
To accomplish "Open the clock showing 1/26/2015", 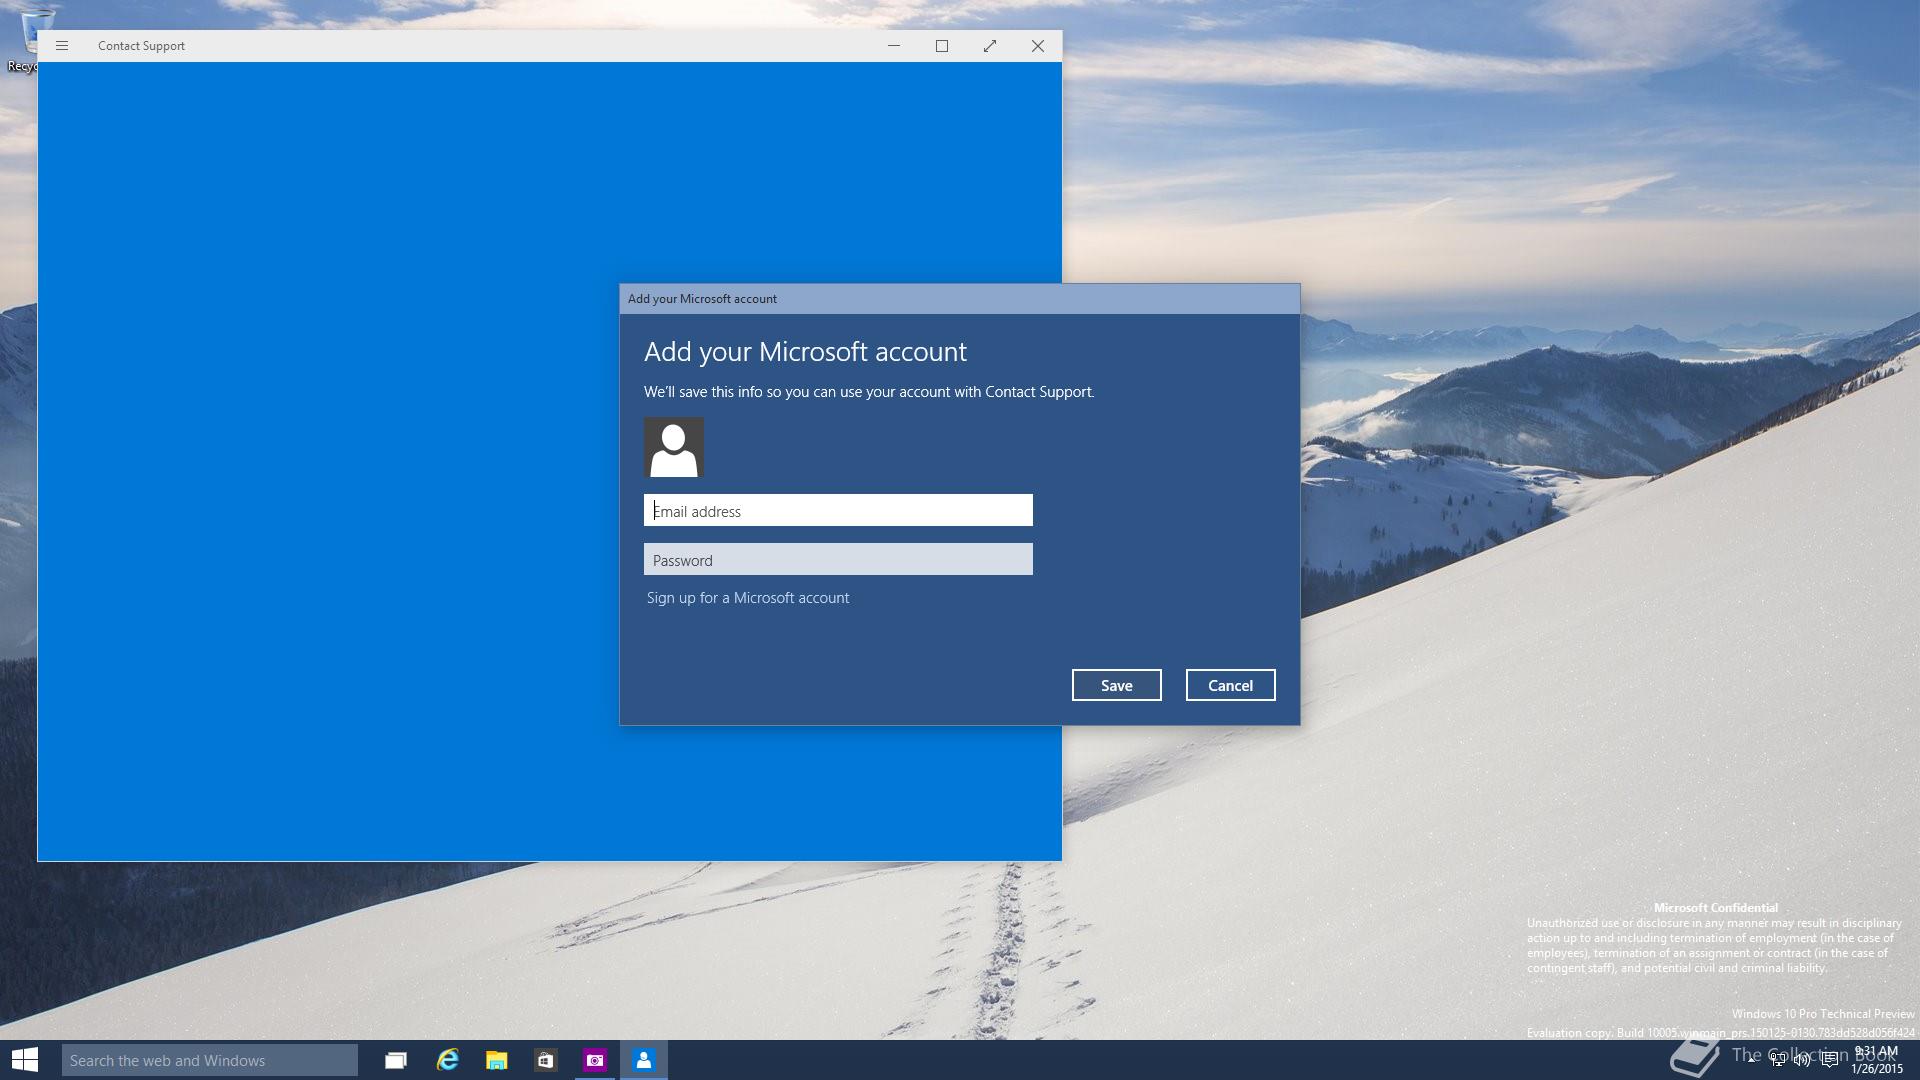I will [1876, 1060].
